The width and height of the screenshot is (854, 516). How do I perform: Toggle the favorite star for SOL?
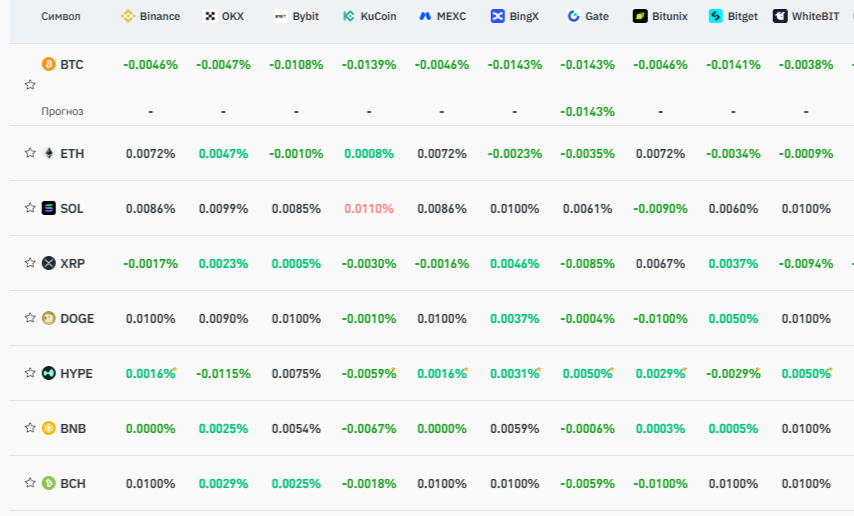[x=30, y=208]
